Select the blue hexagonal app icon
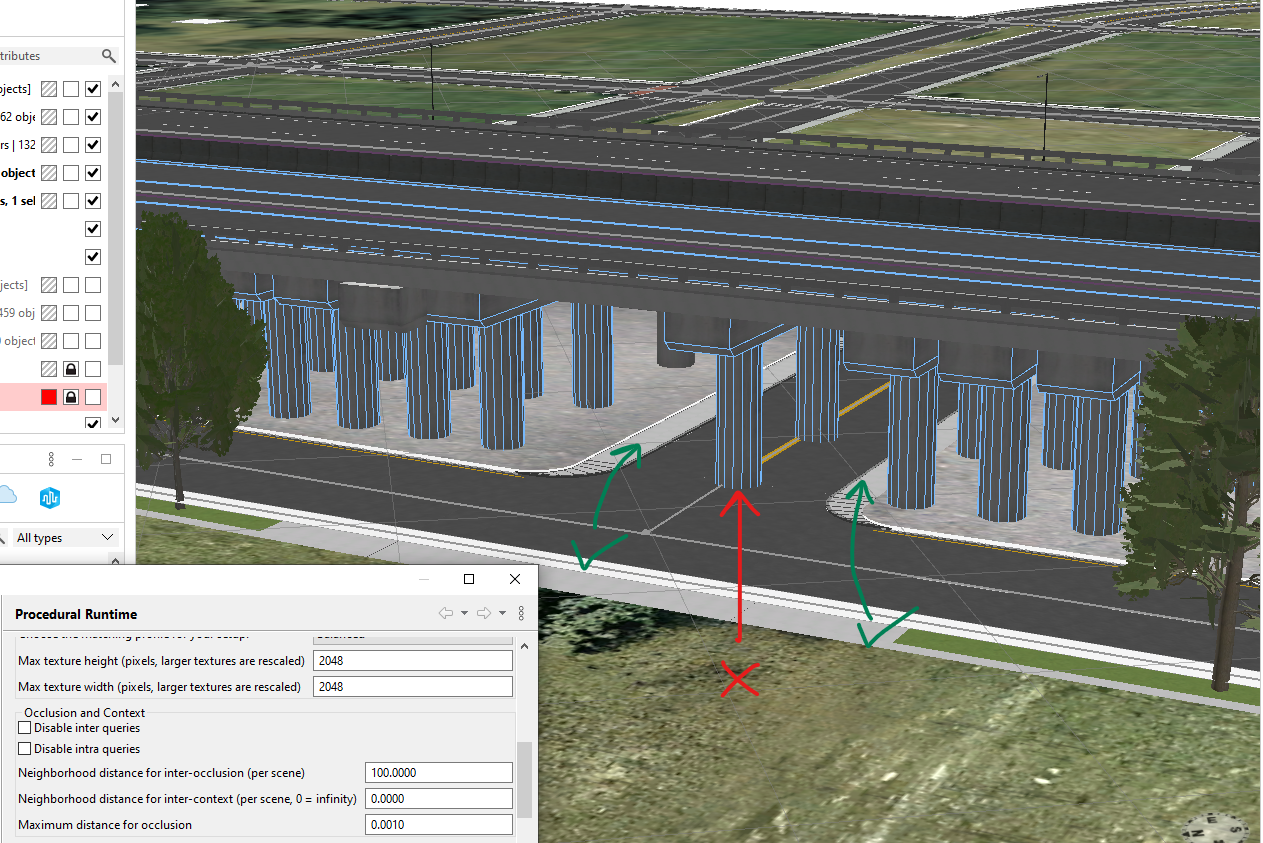The image size is (1263, 843). (49, 498)
